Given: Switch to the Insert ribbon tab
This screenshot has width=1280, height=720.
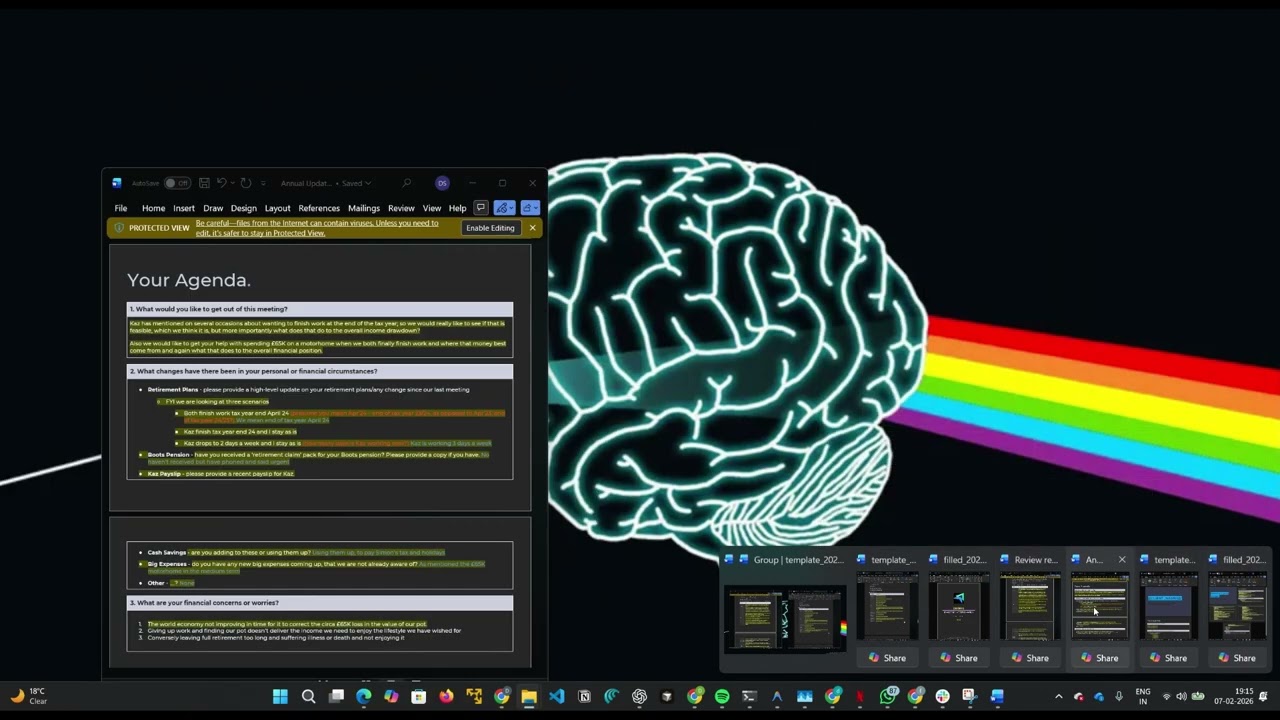Looking at the screenshot, I should click(x=184, y=208).
